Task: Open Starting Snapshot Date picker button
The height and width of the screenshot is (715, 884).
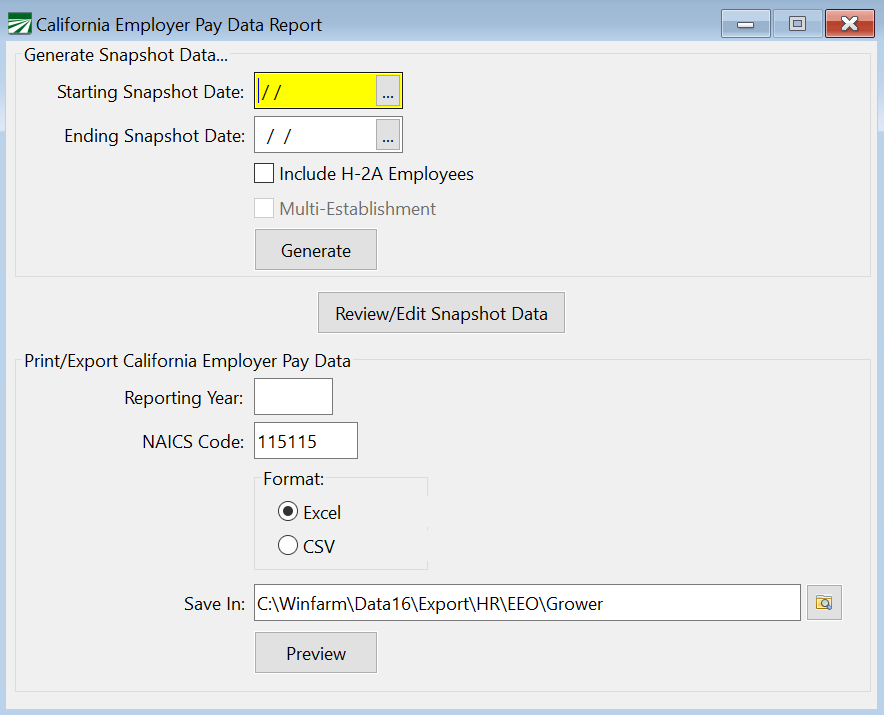Action: click(x=388, y=92)
